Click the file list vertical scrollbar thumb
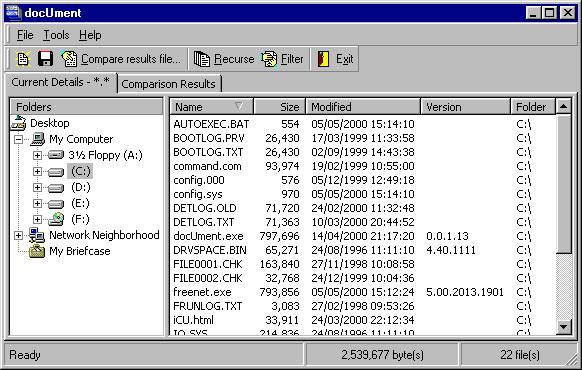Image resolution: width=582 pixels, height=370 pixels. tap(563, 184)
